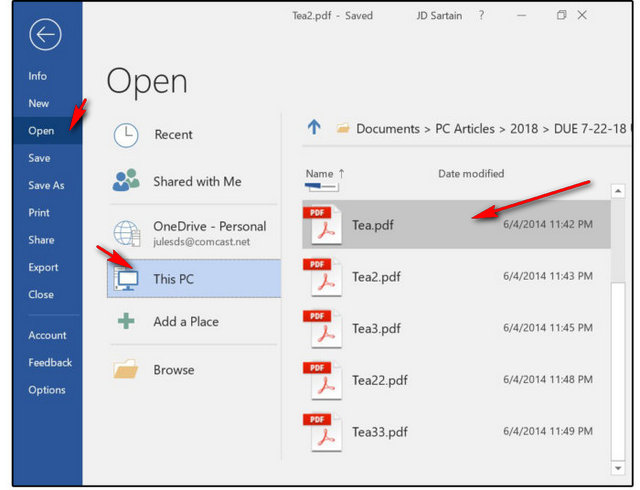The width and height of the screenshot is (640, 490).
Task: Click the Tea22.pdf file name
Action: 380,380
